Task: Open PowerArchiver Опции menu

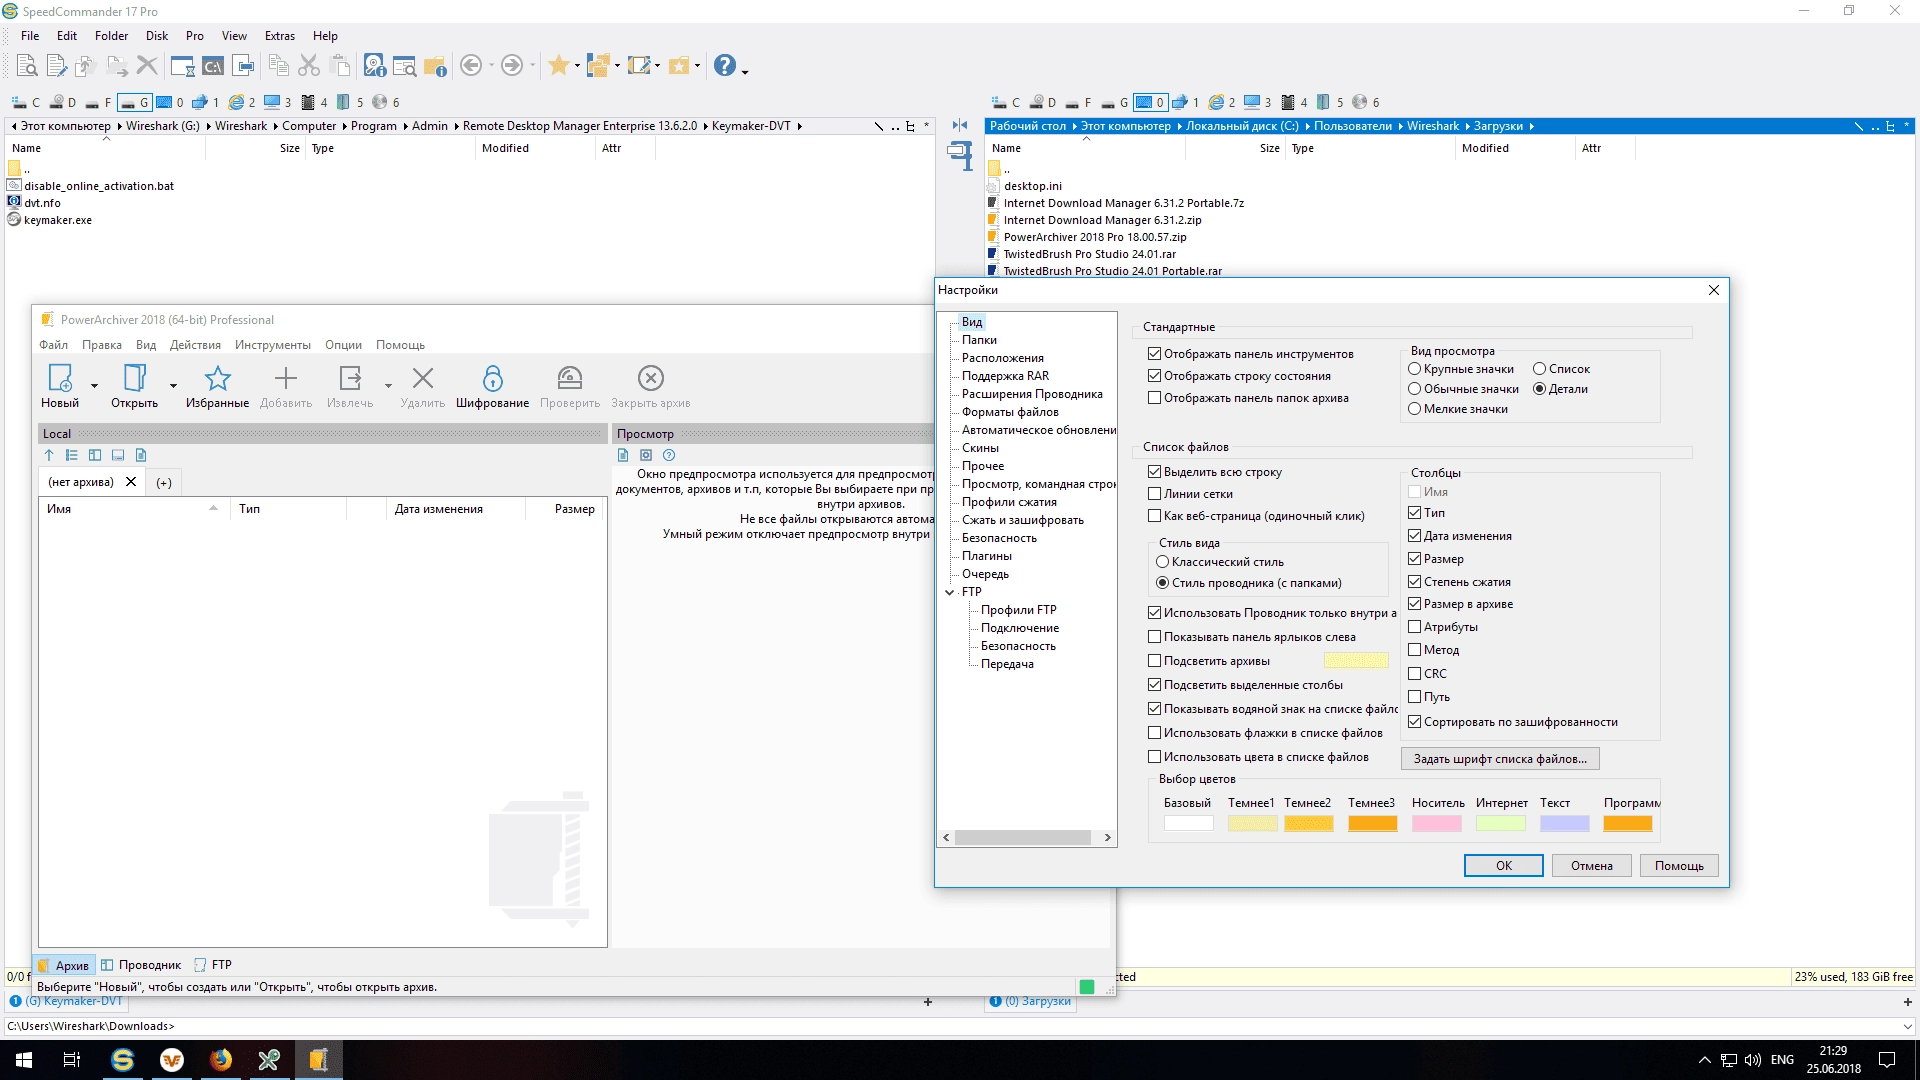Action: 343,345
